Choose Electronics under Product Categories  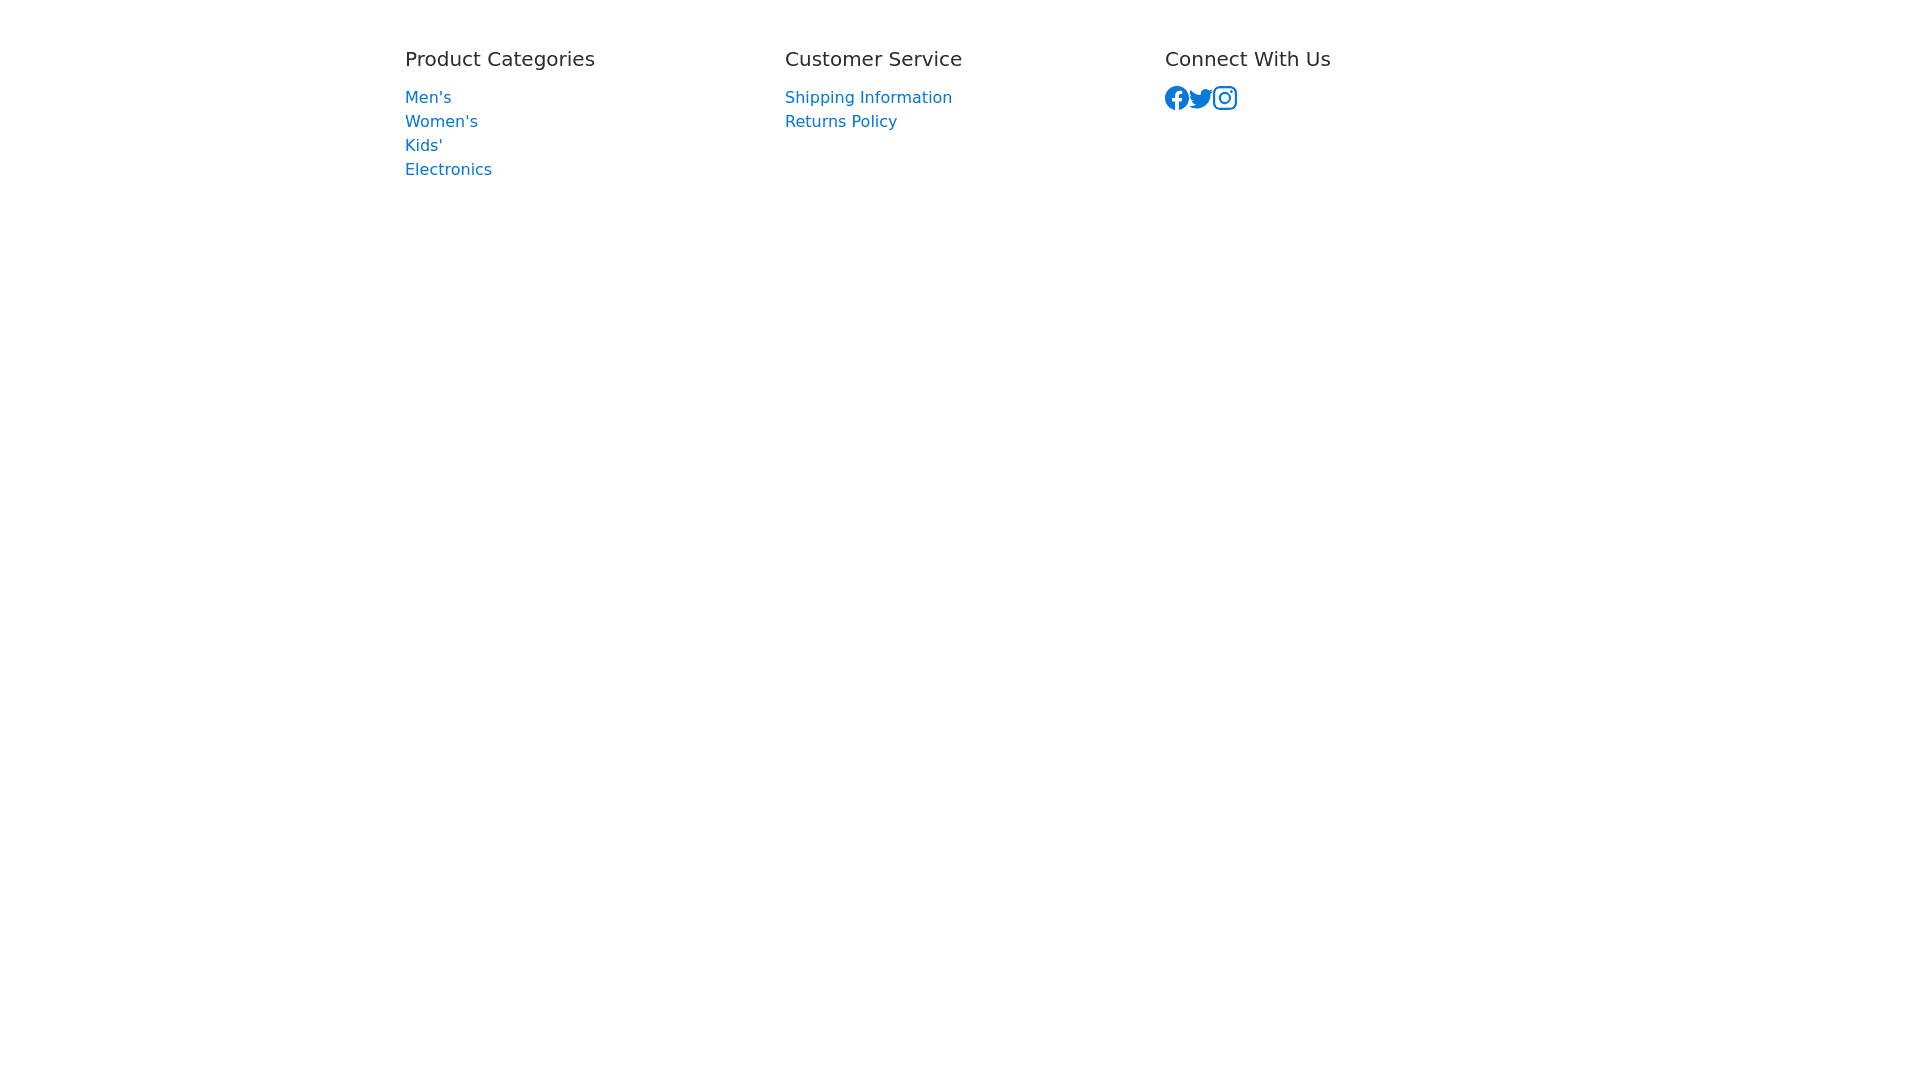pyautogui.click(x=448, y=170)
